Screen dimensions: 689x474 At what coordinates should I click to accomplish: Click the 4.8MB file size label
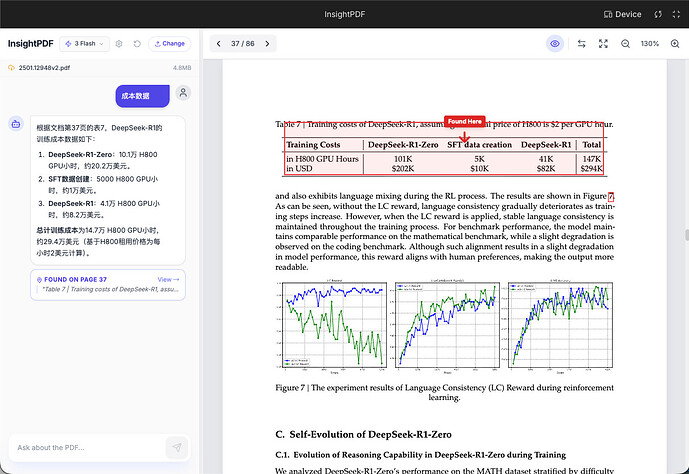point(182,68)
